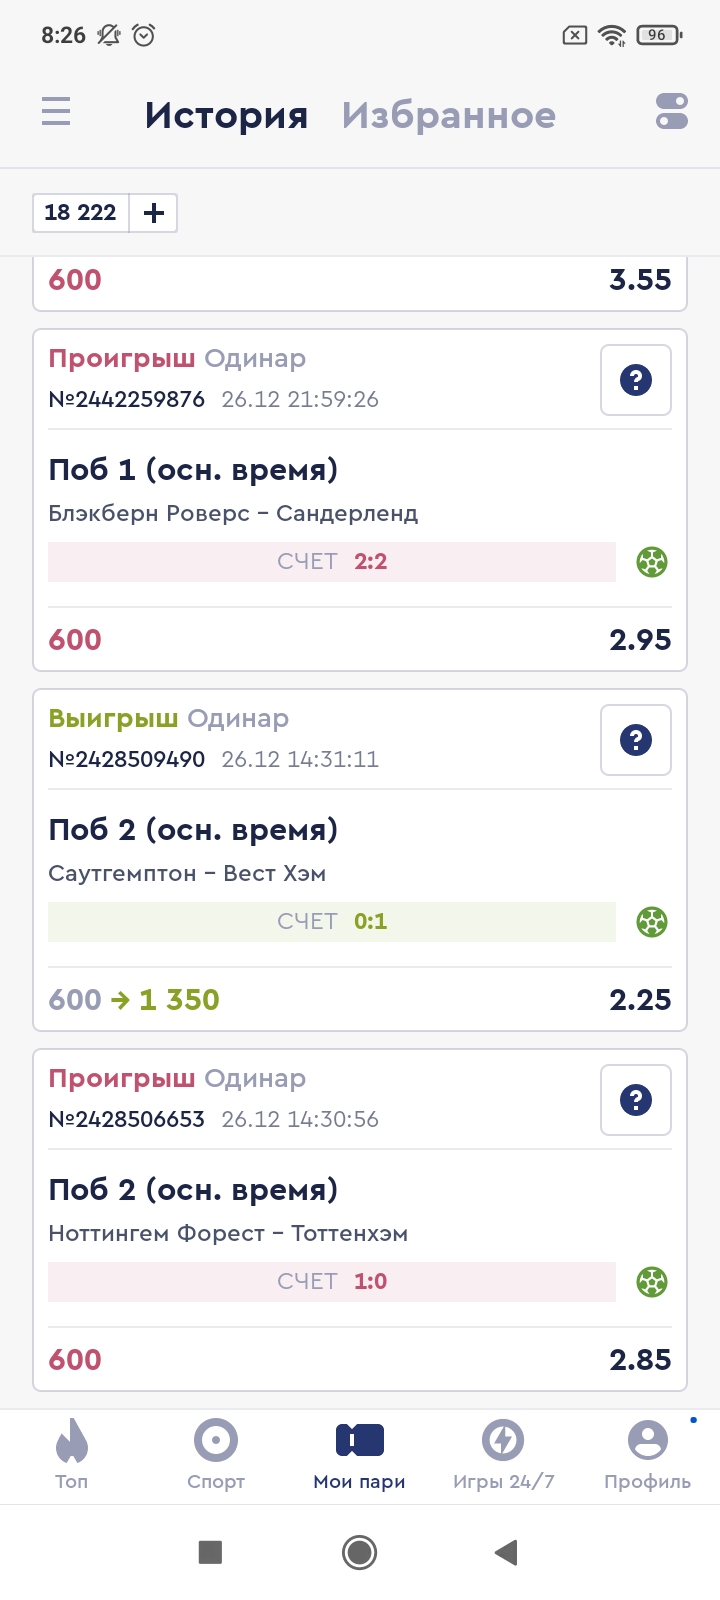
Task: Switch to the Избранное tab
Action: tap(448, 115)
